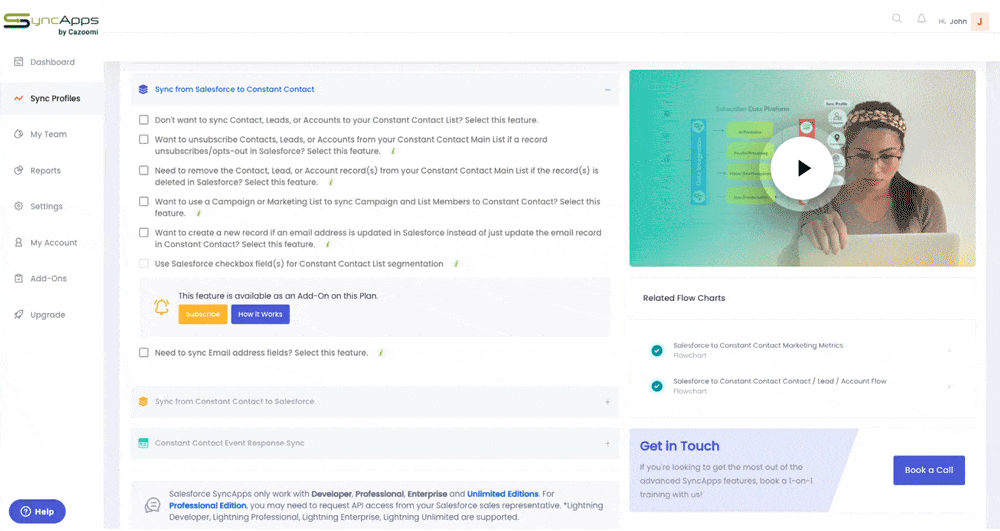
Task: Open Reports menu item
Action: [x=45, y=170]
